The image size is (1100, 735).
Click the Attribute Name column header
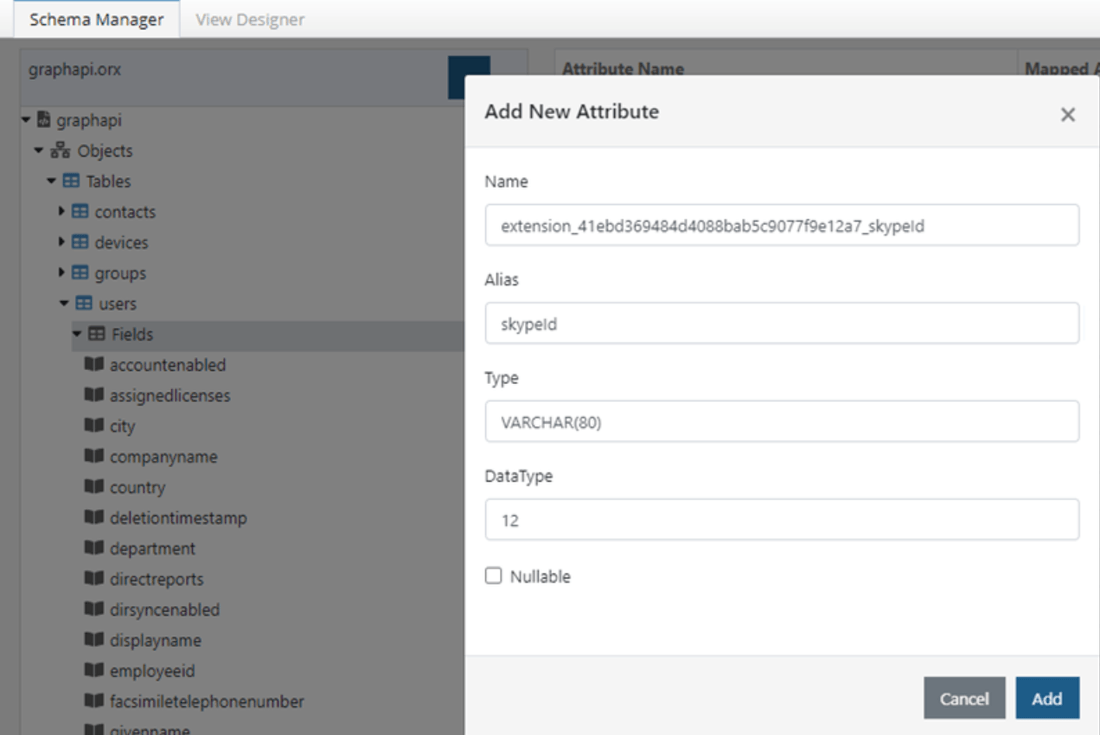point(623,69)
